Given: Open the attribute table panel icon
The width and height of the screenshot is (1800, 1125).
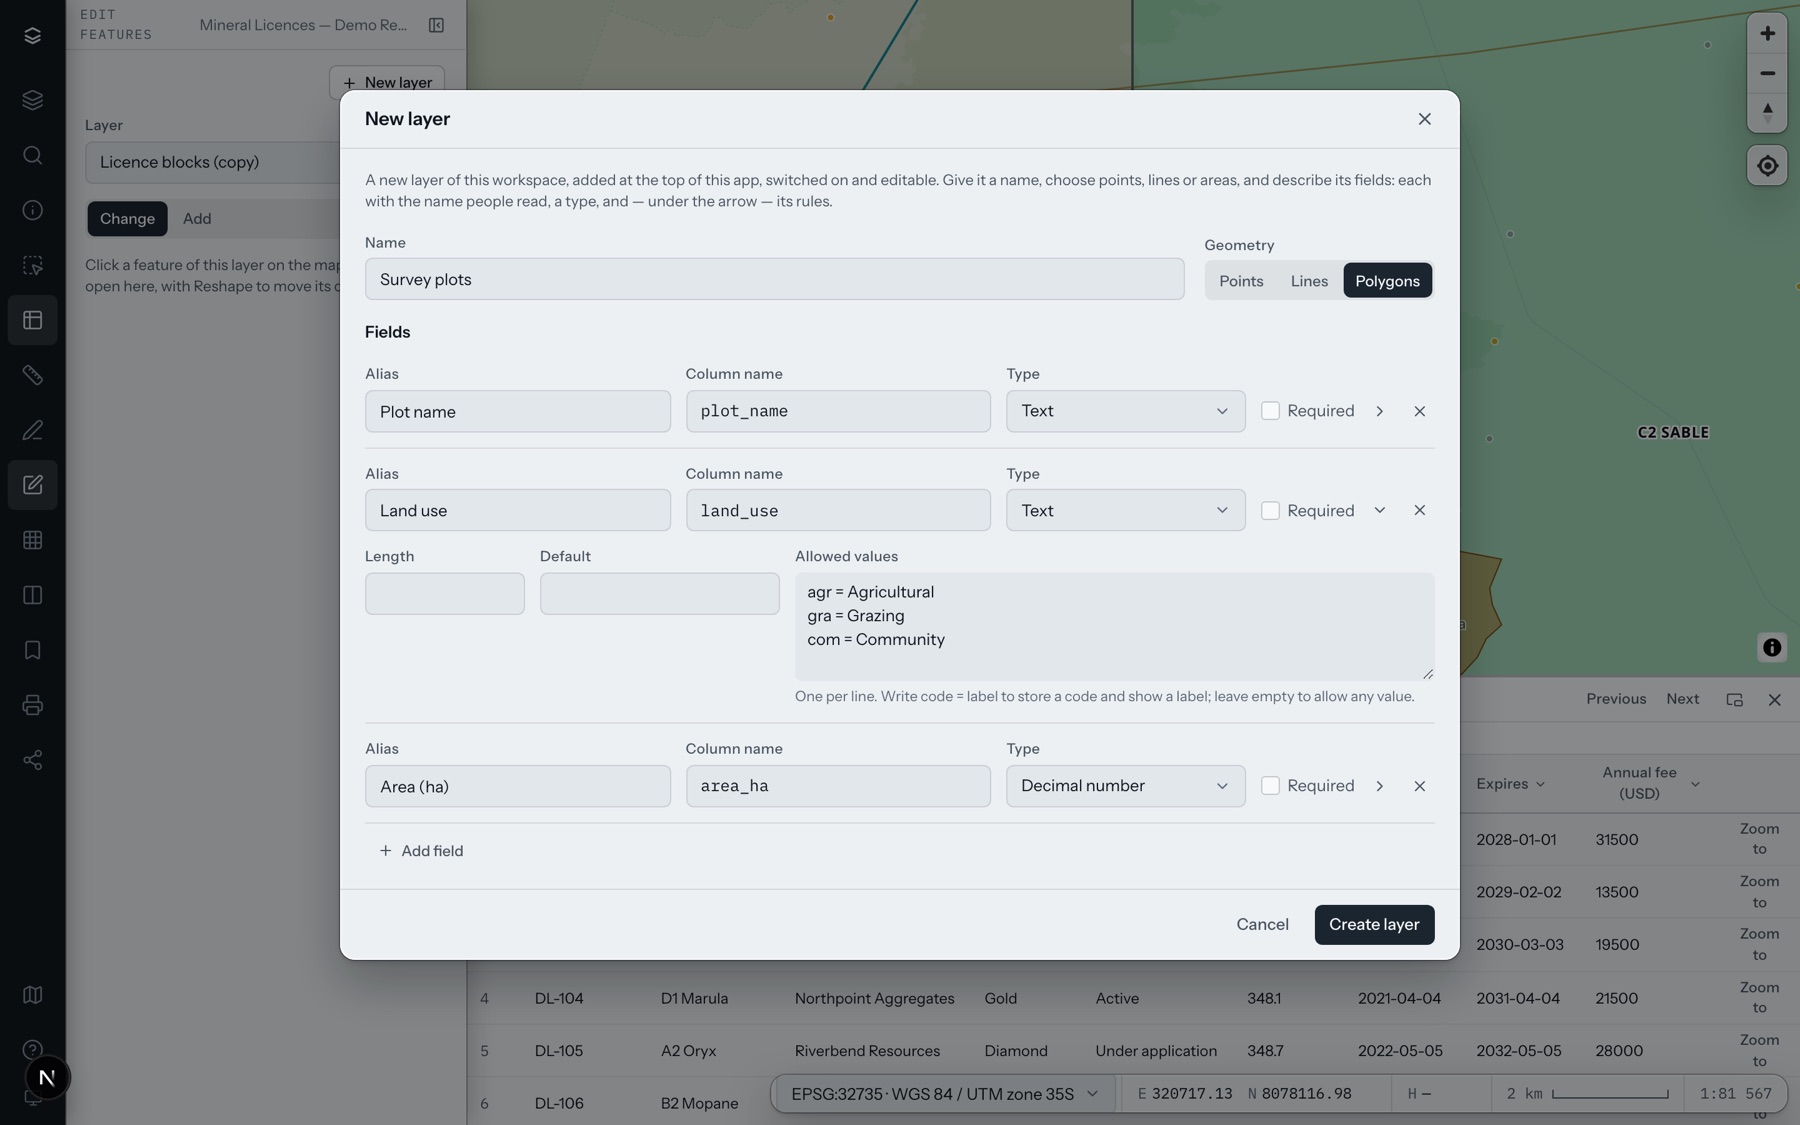Looking at the screenshot, I should tap(32, 320).
